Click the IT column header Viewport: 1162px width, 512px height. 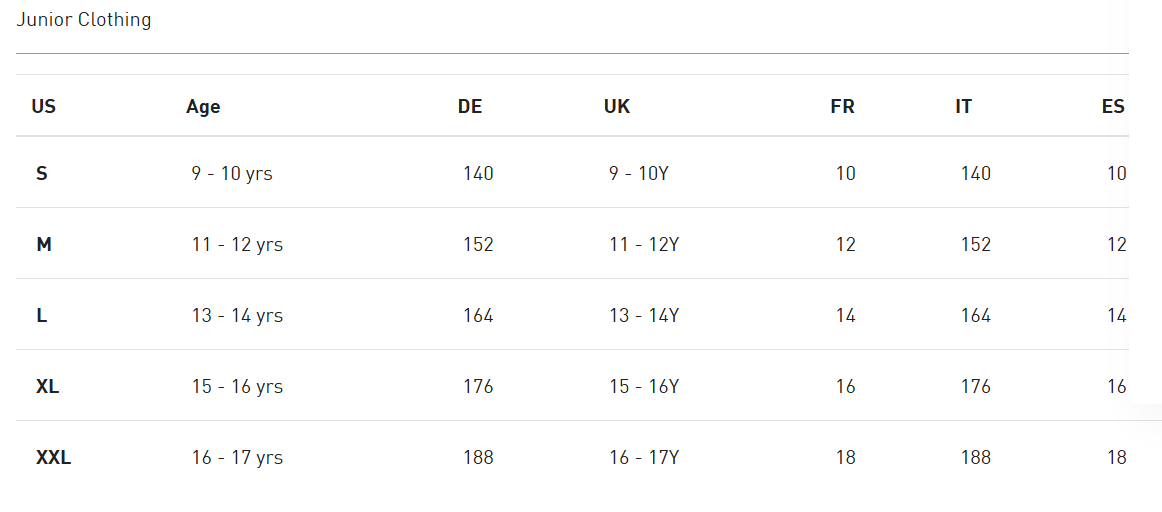coord(963,107)
